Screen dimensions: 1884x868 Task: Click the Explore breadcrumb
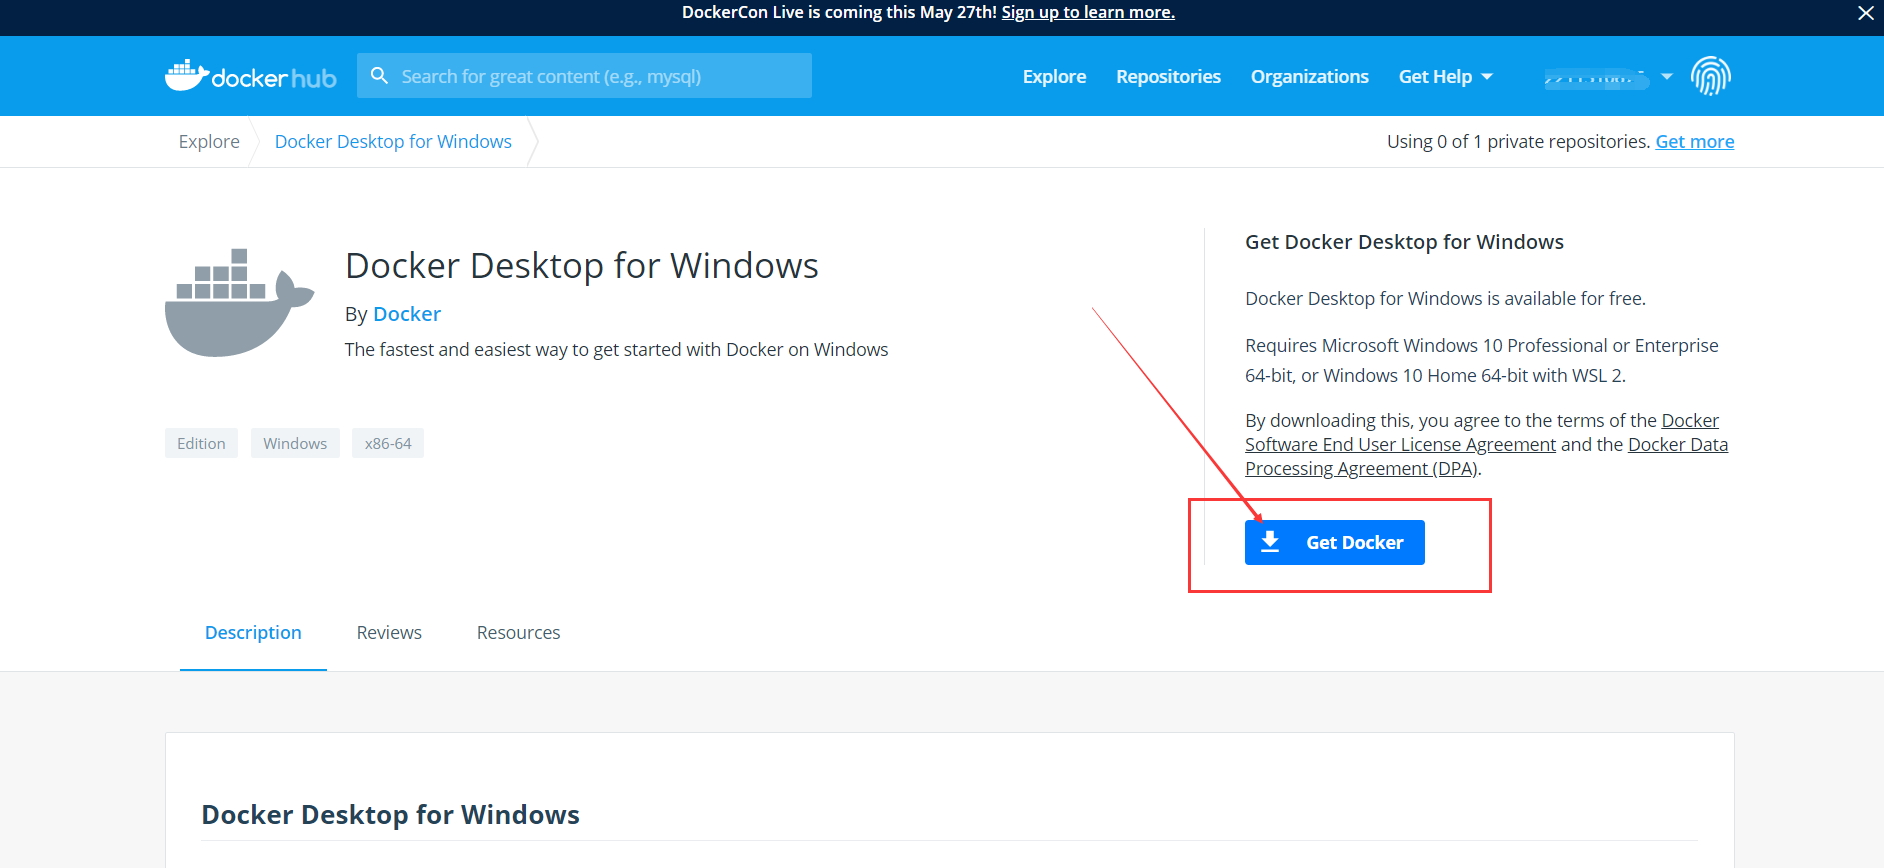(209, 142)
